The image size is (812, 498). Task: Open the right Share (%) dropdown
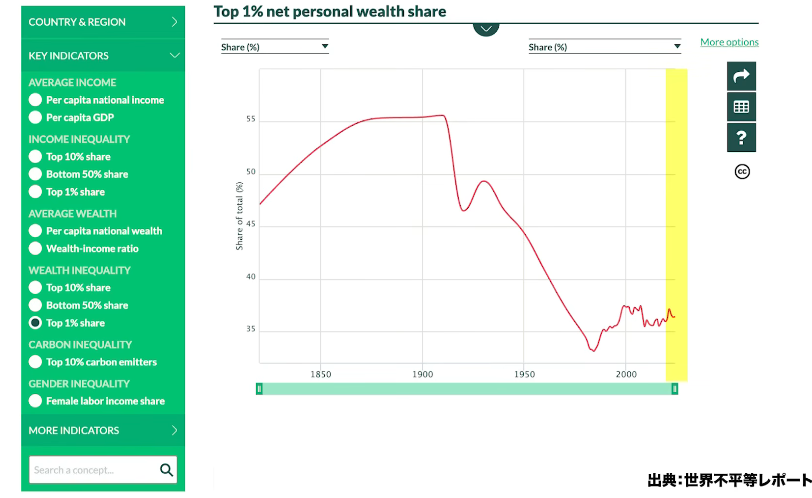click(x=604, y=47)
